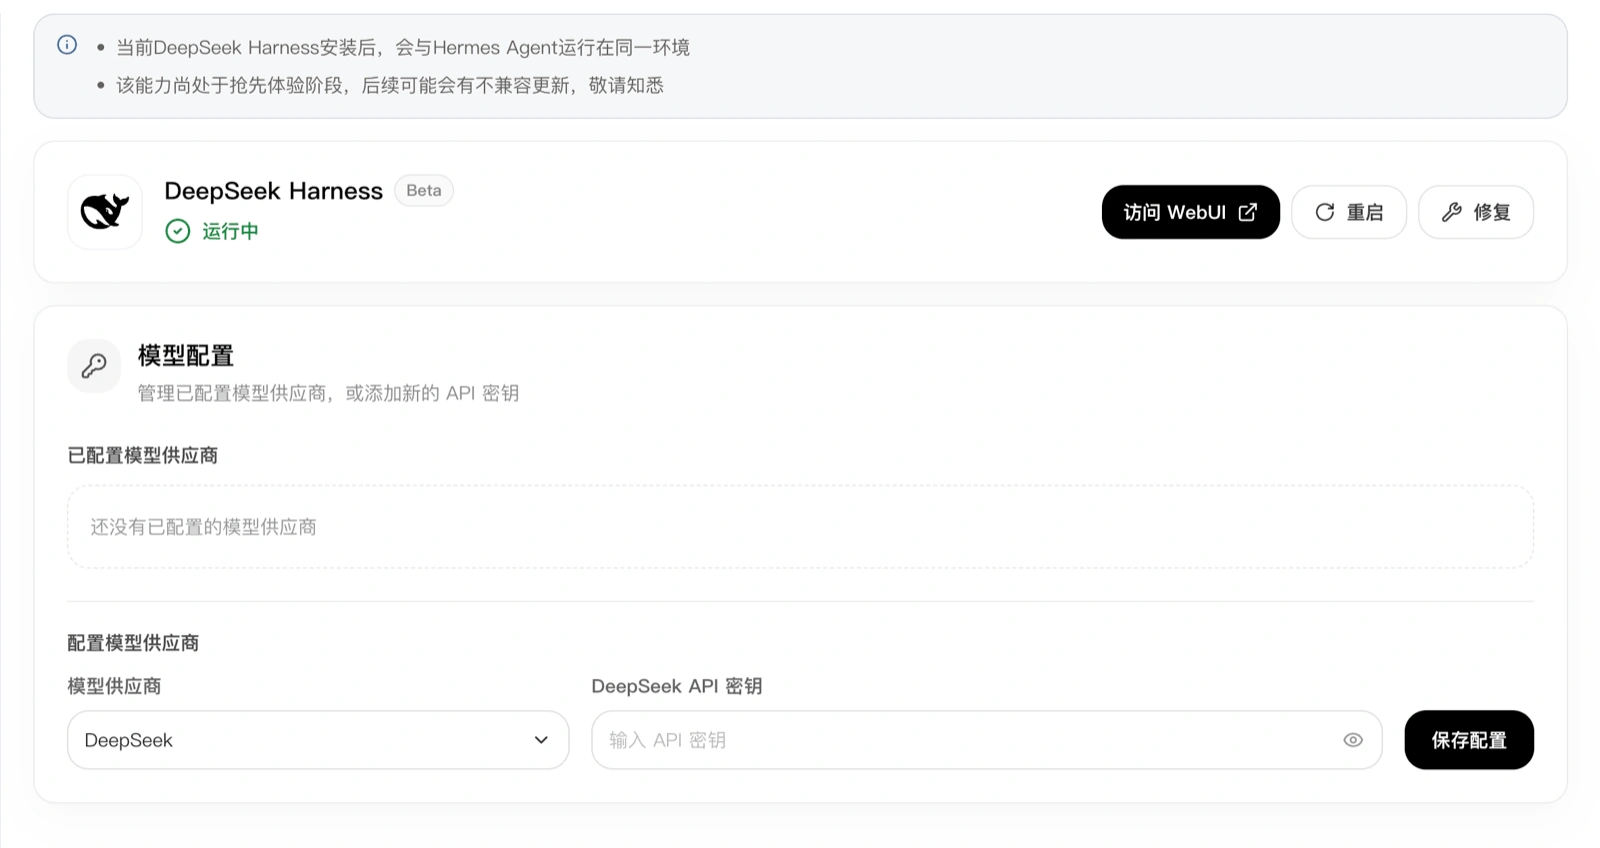Viewport: 1600px width, 848px height.
Task: Click the 运行中 status text
Action: (230, 231)
